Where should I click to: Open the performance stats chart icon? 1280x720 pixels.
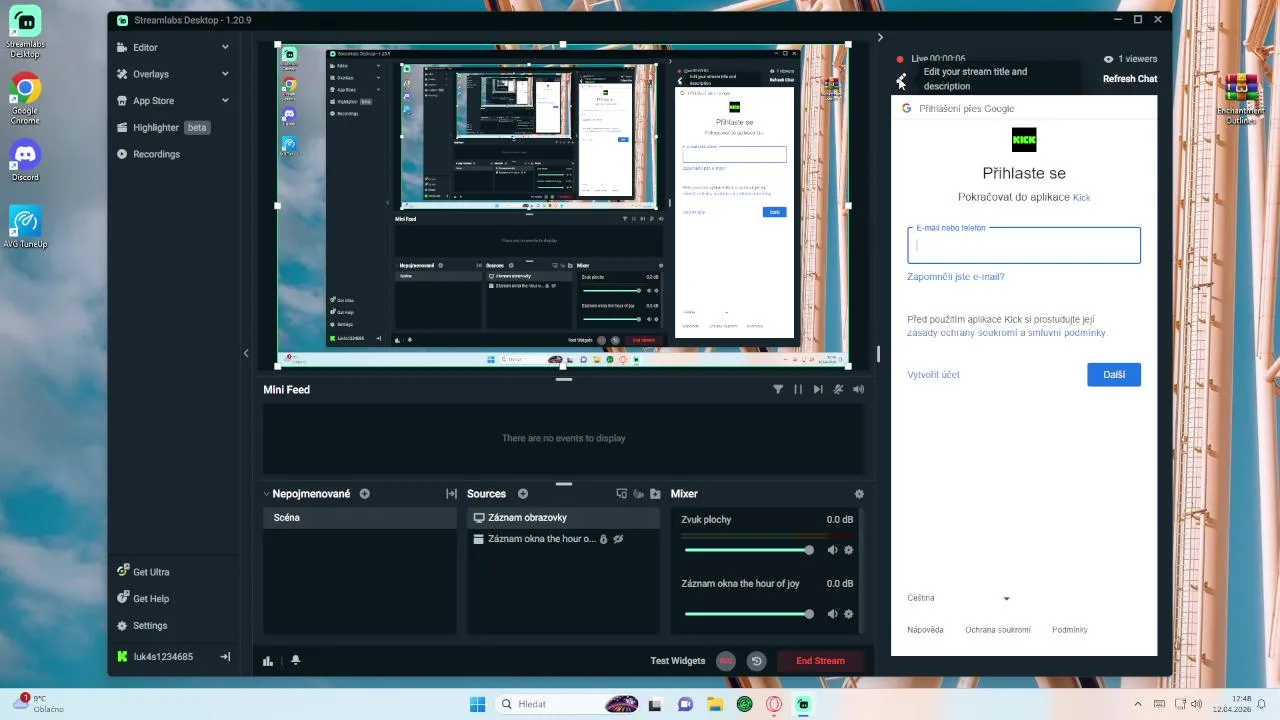pos(268,661)
